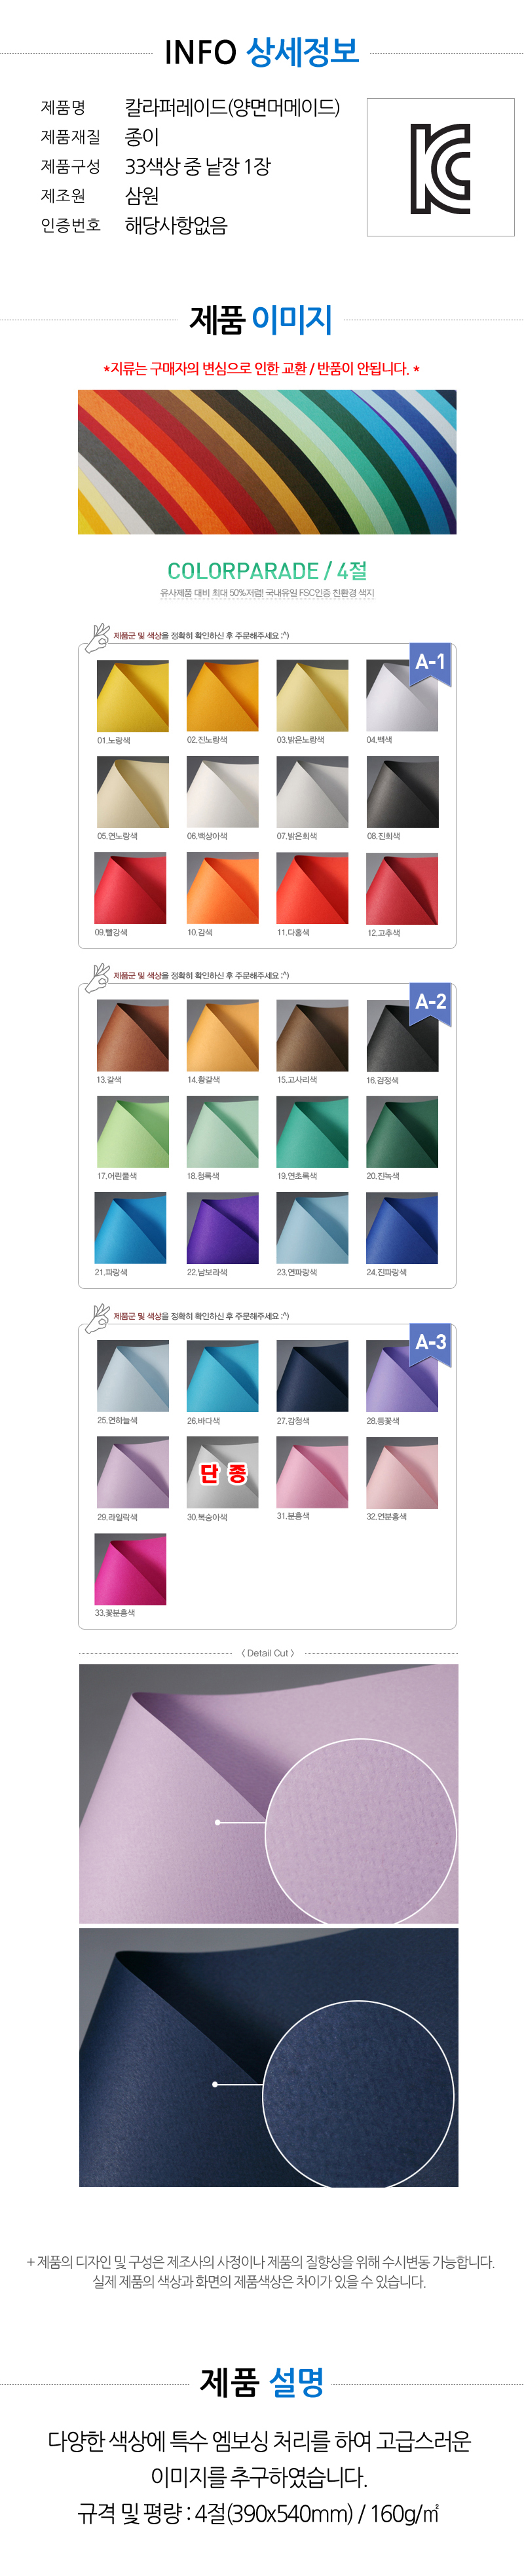Click the rainbow paper banner image

point(267,462)
